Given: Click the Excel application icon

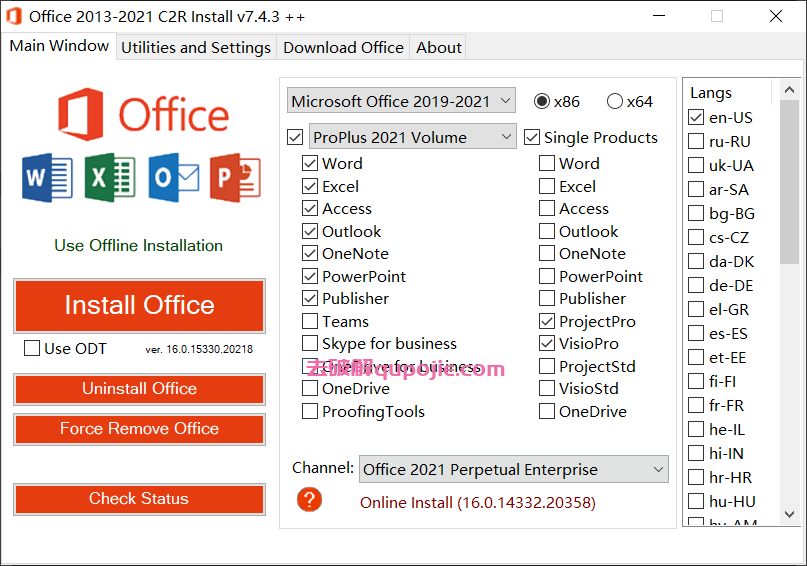Looking at the screenshot, I should [x=110, y=178].
